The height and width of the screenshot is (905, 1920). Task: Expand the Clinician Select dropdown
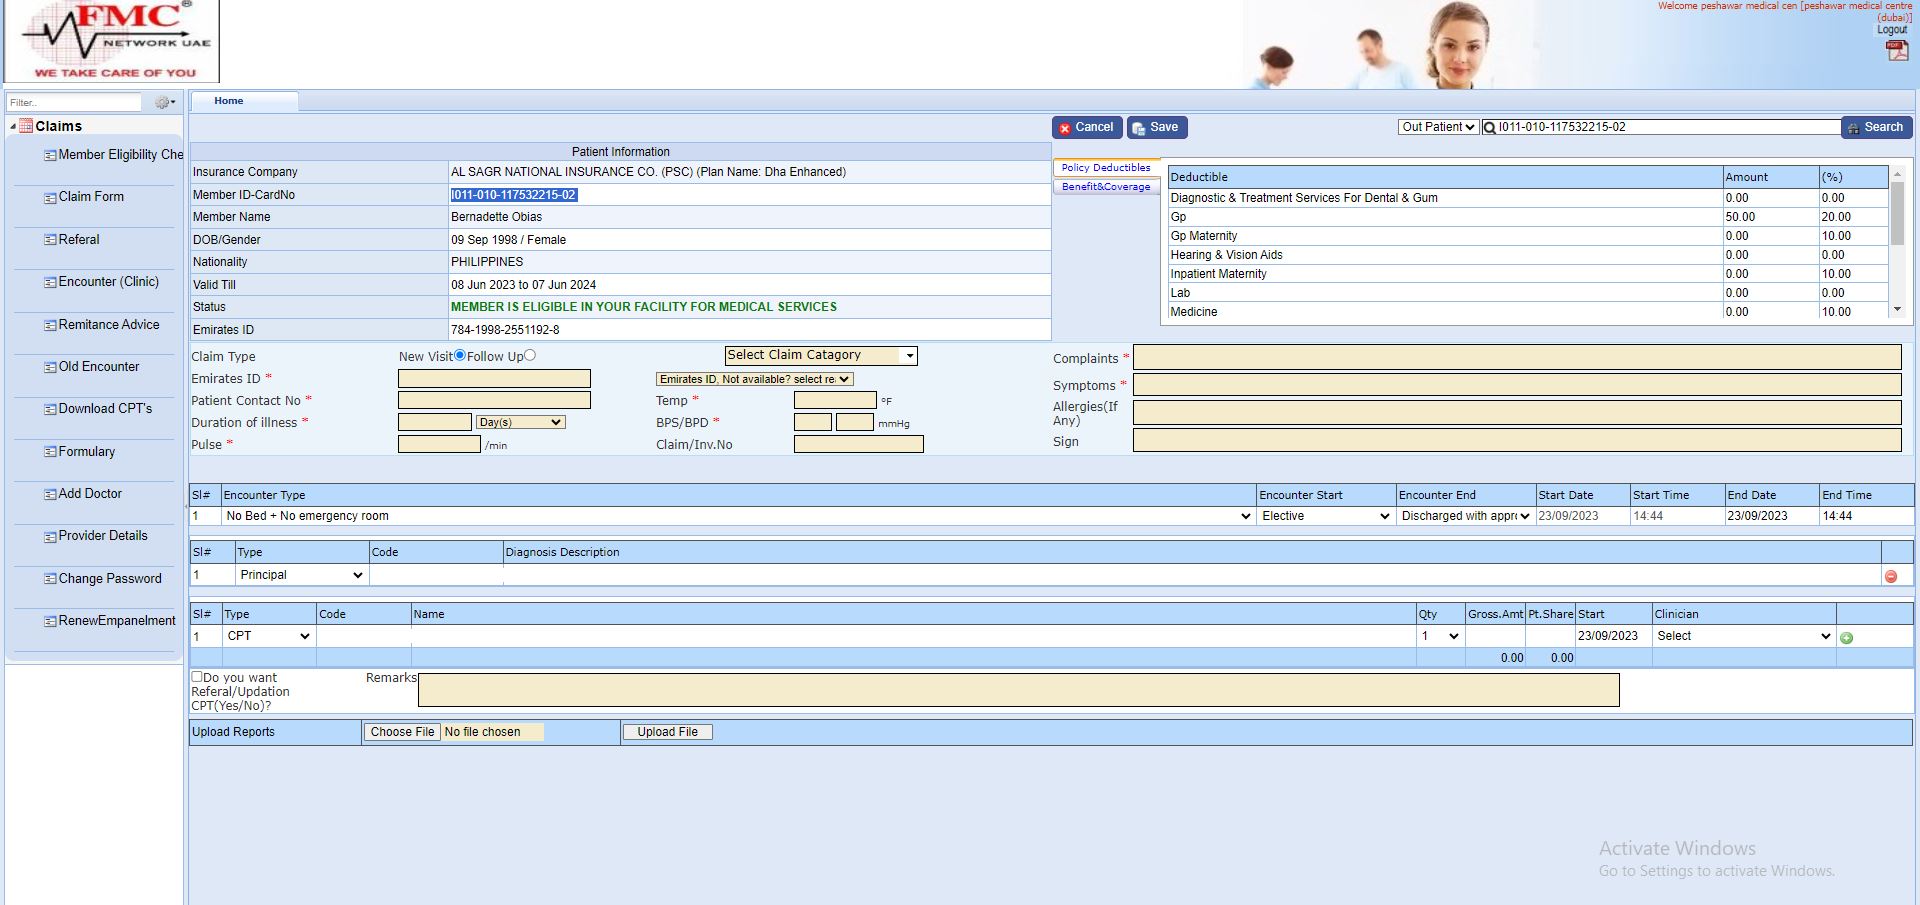(1743, 636)
